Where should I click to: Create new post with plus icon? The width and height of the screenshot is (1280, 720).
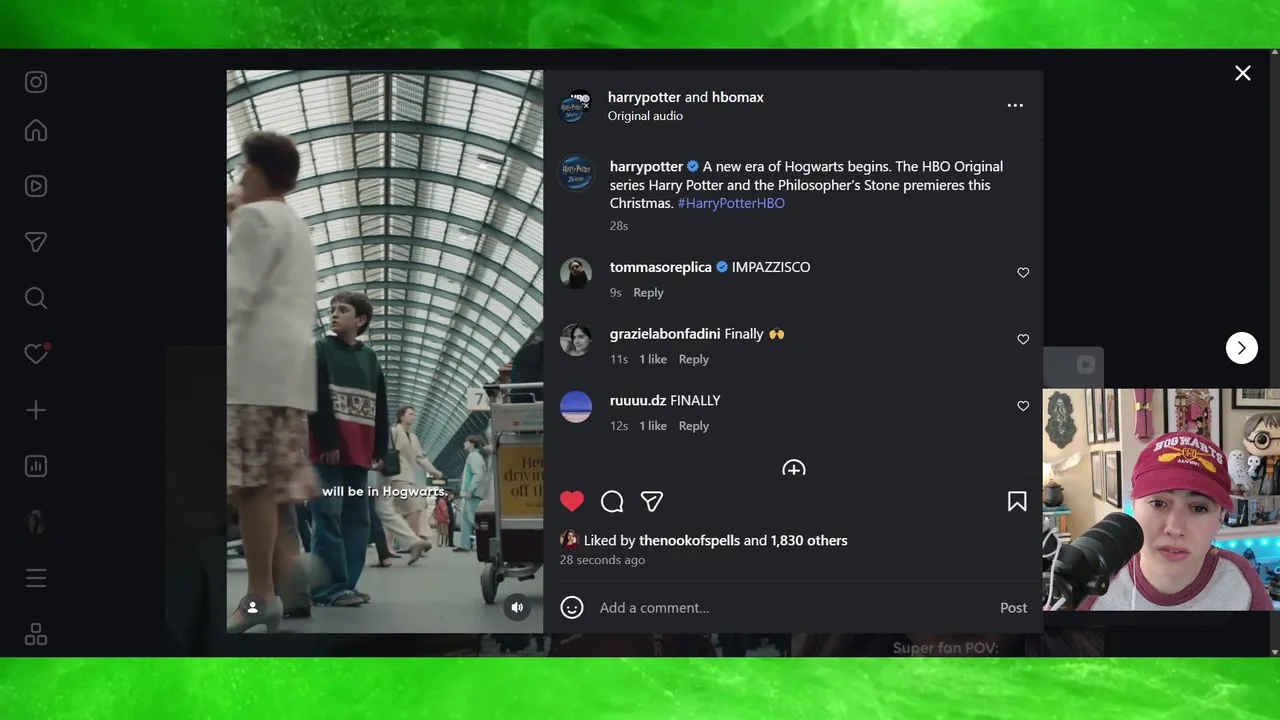coord(36,410)
